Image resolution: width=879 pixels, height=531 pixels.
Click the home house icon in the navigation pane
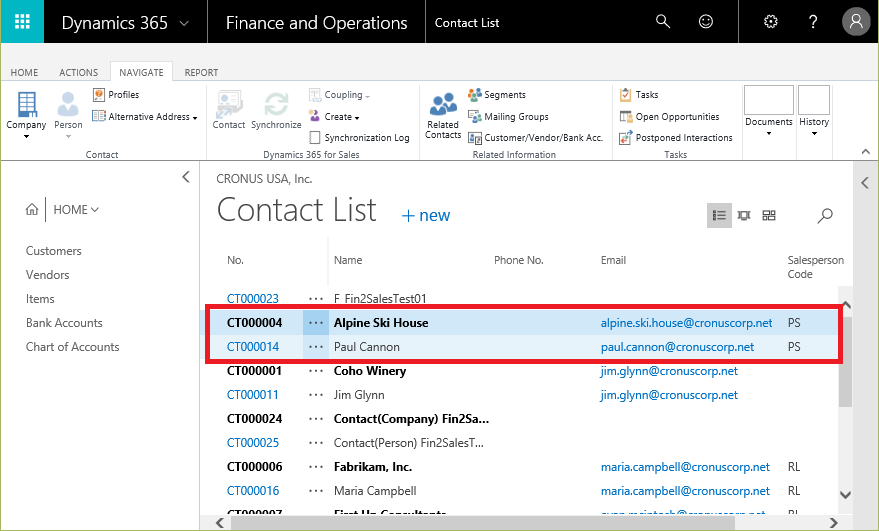tap(32, 210)
